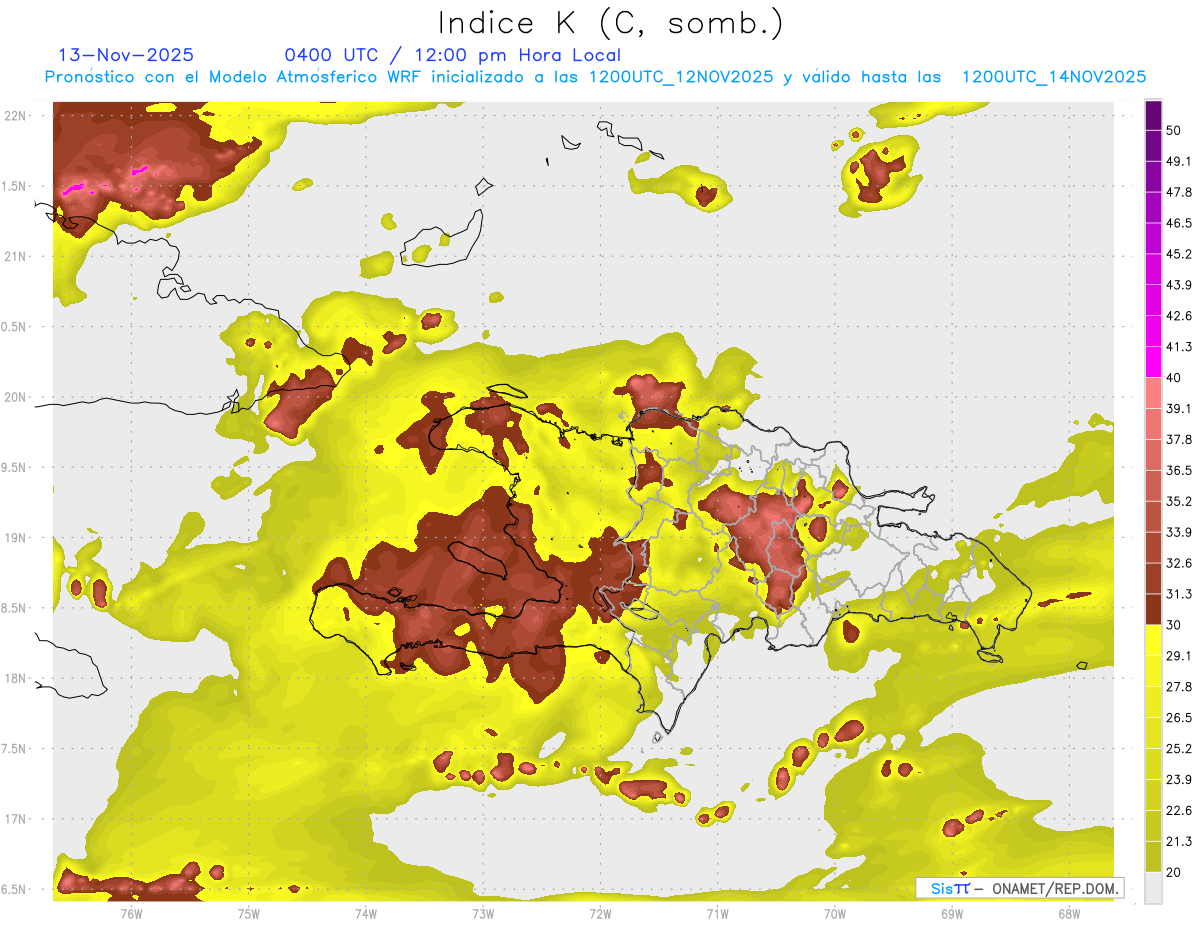Pick the dark brown swatch between 30 and 31.3
The height and width of the screenshot is (927, 1200).
tap(1153, 609)
